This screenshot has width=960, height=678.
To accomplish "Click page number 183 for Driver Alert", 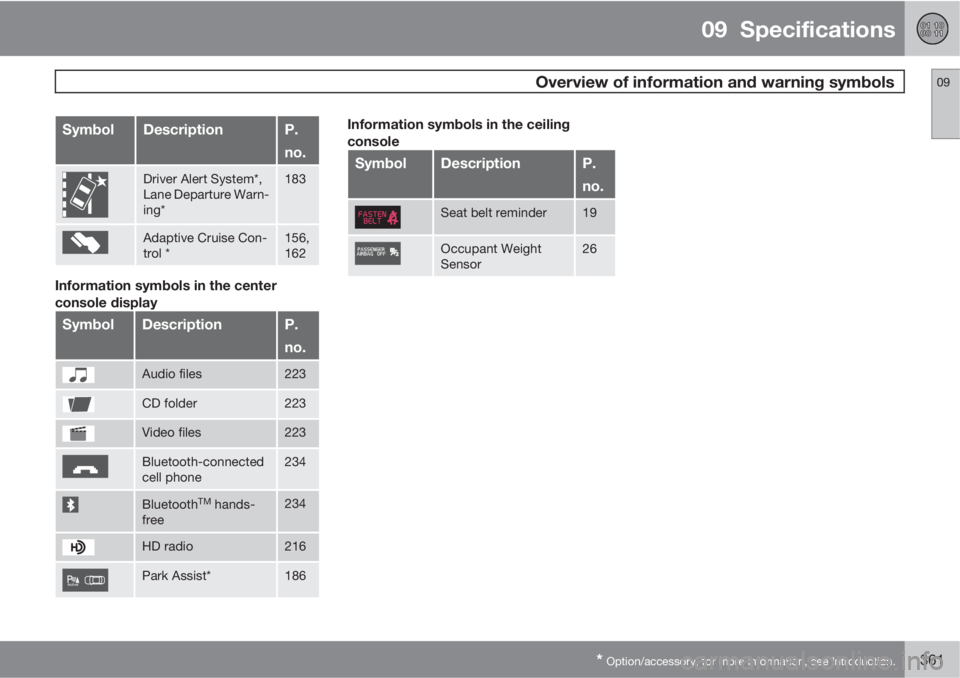I will click(x=295, y=179).
